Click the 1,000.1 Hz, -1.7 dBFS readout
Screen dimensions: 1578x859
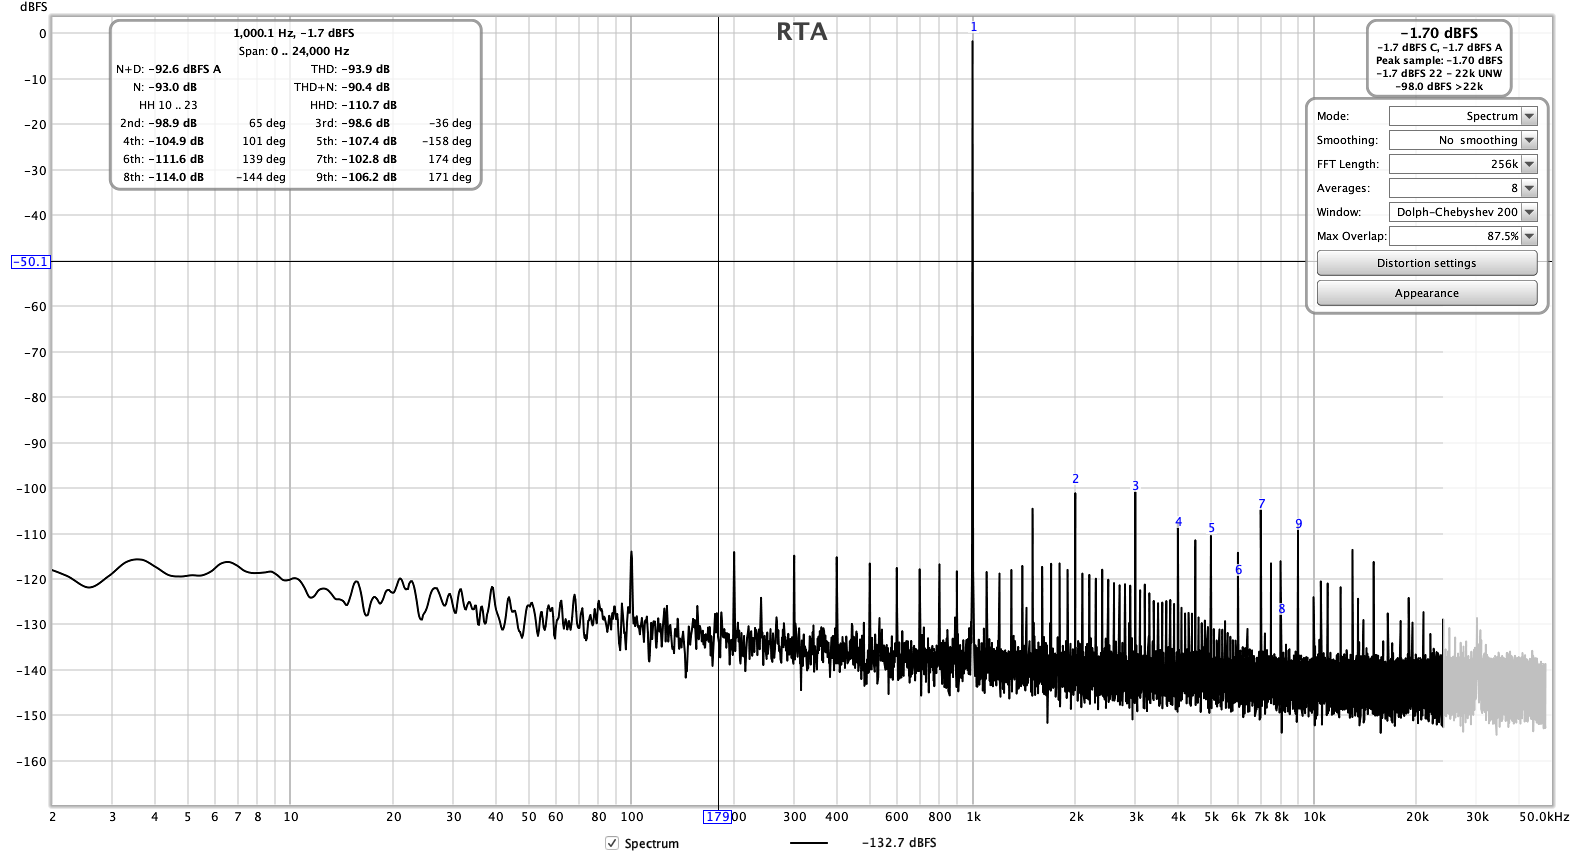pyautogui.click(x=294, y=33)
